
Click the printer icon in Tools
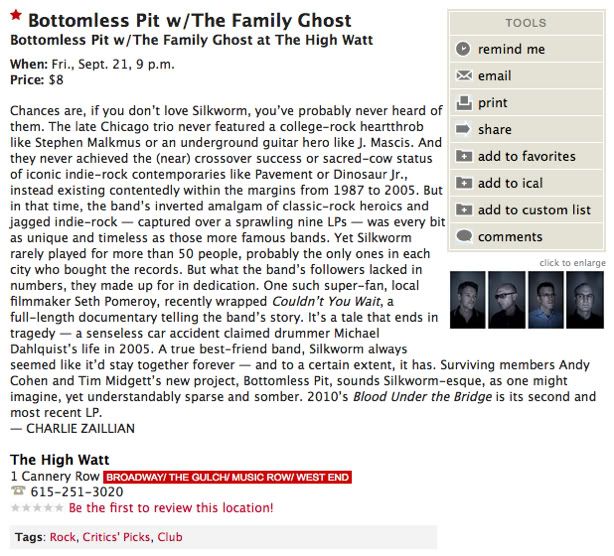(x=463, y=103)
